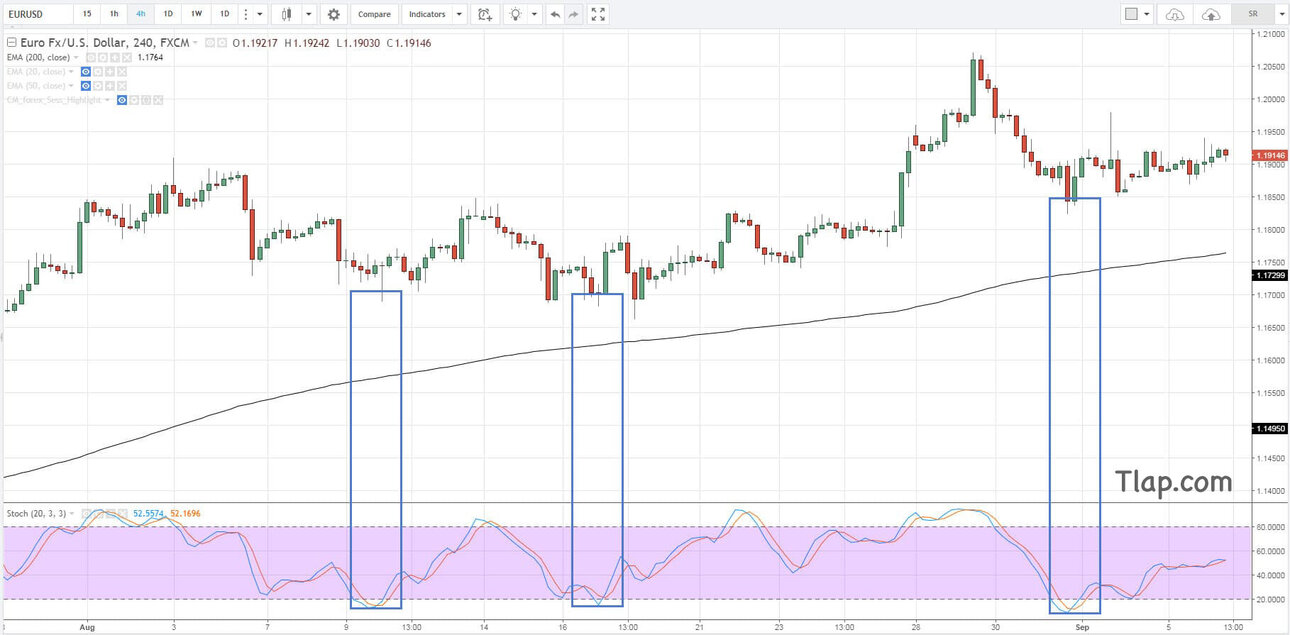Click the Sep date label on time axis
This screenshot has width=1290, height=635.
1081,626
